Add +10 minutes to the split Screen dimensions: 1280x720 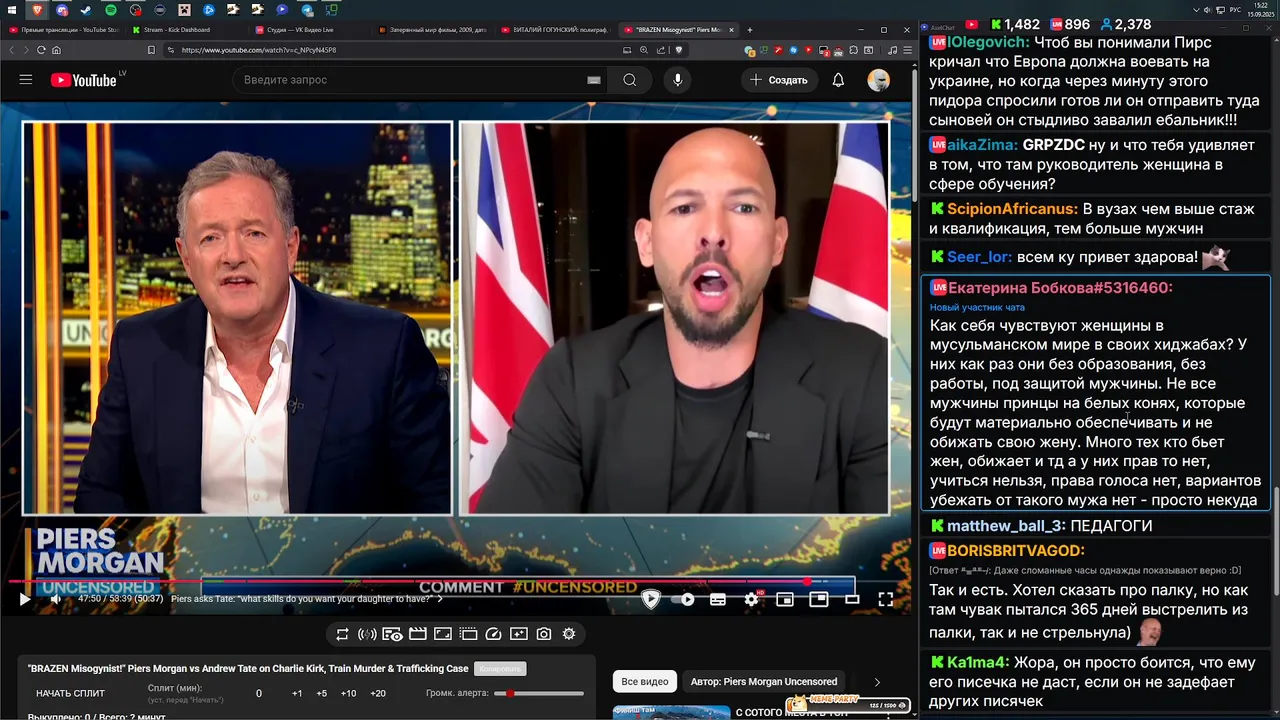pos(348,693)
